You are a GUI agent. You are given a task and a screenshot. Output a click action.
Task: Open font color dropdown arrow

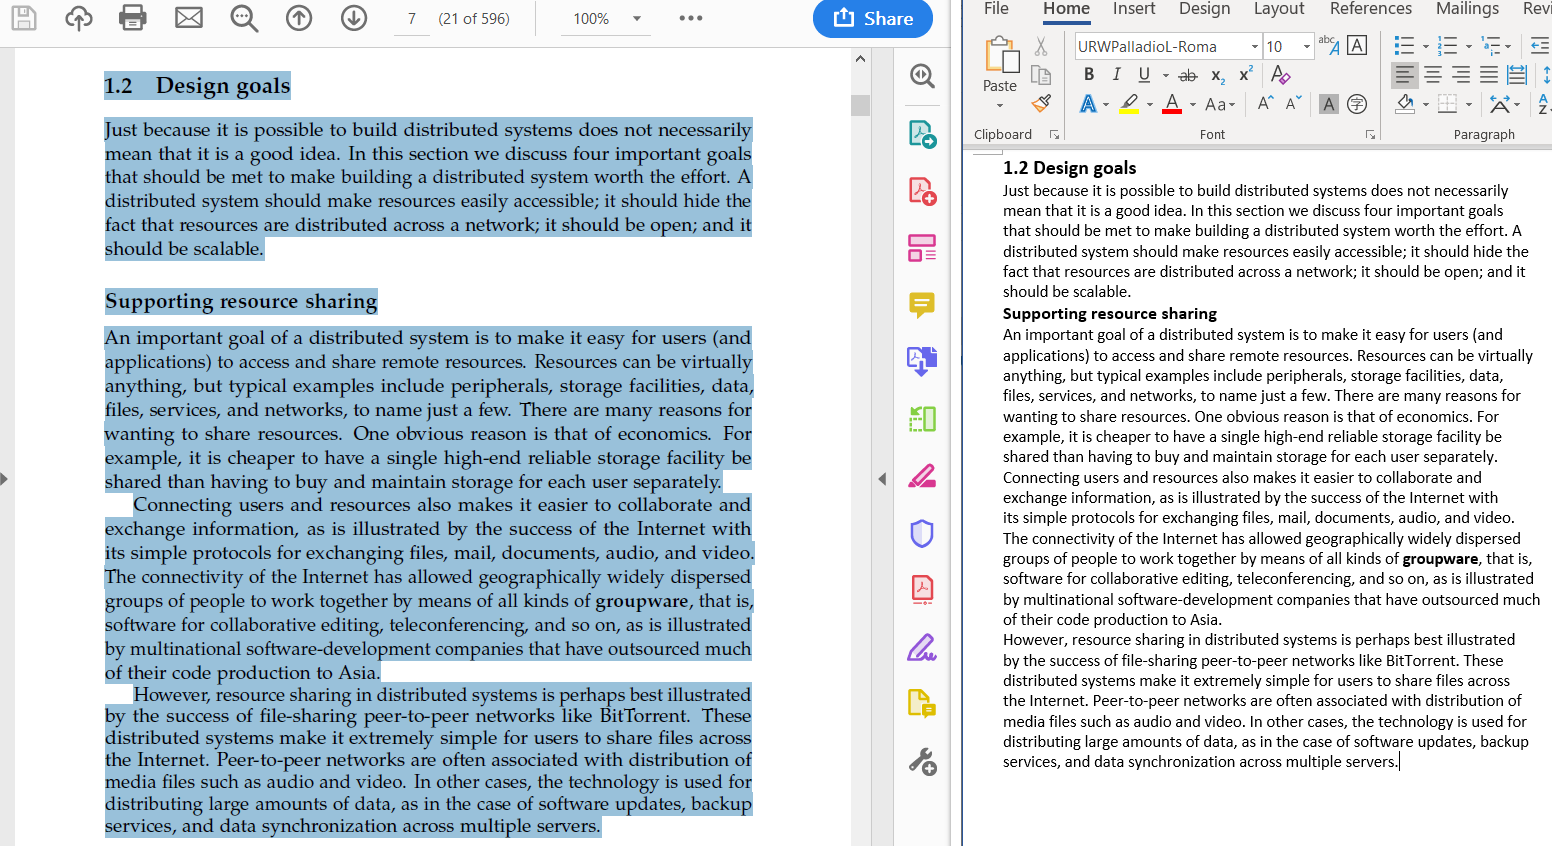tap(1193, 104)
